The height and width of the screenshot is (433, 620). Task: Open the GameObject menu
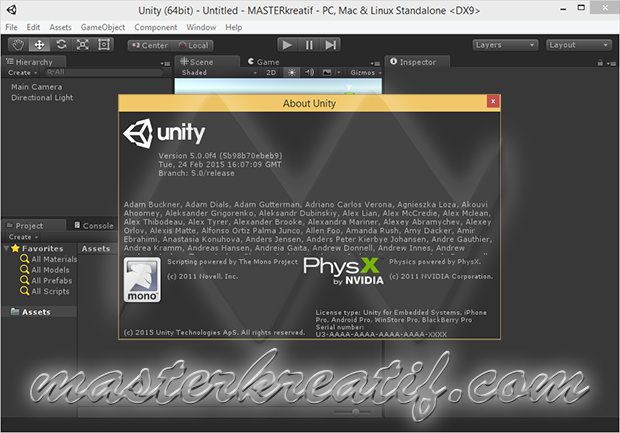(x=103, y=27)
